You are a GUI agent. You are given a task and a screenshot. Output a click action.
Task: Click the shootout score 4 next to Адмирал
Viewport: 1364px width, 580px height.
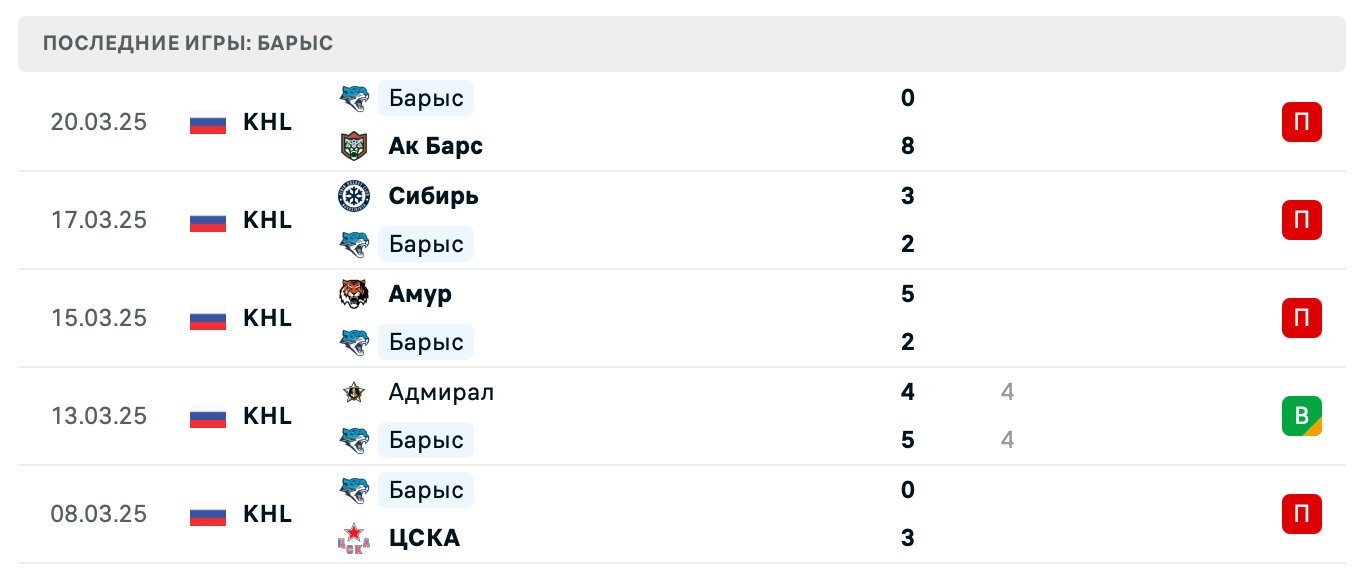point(1007,392)
